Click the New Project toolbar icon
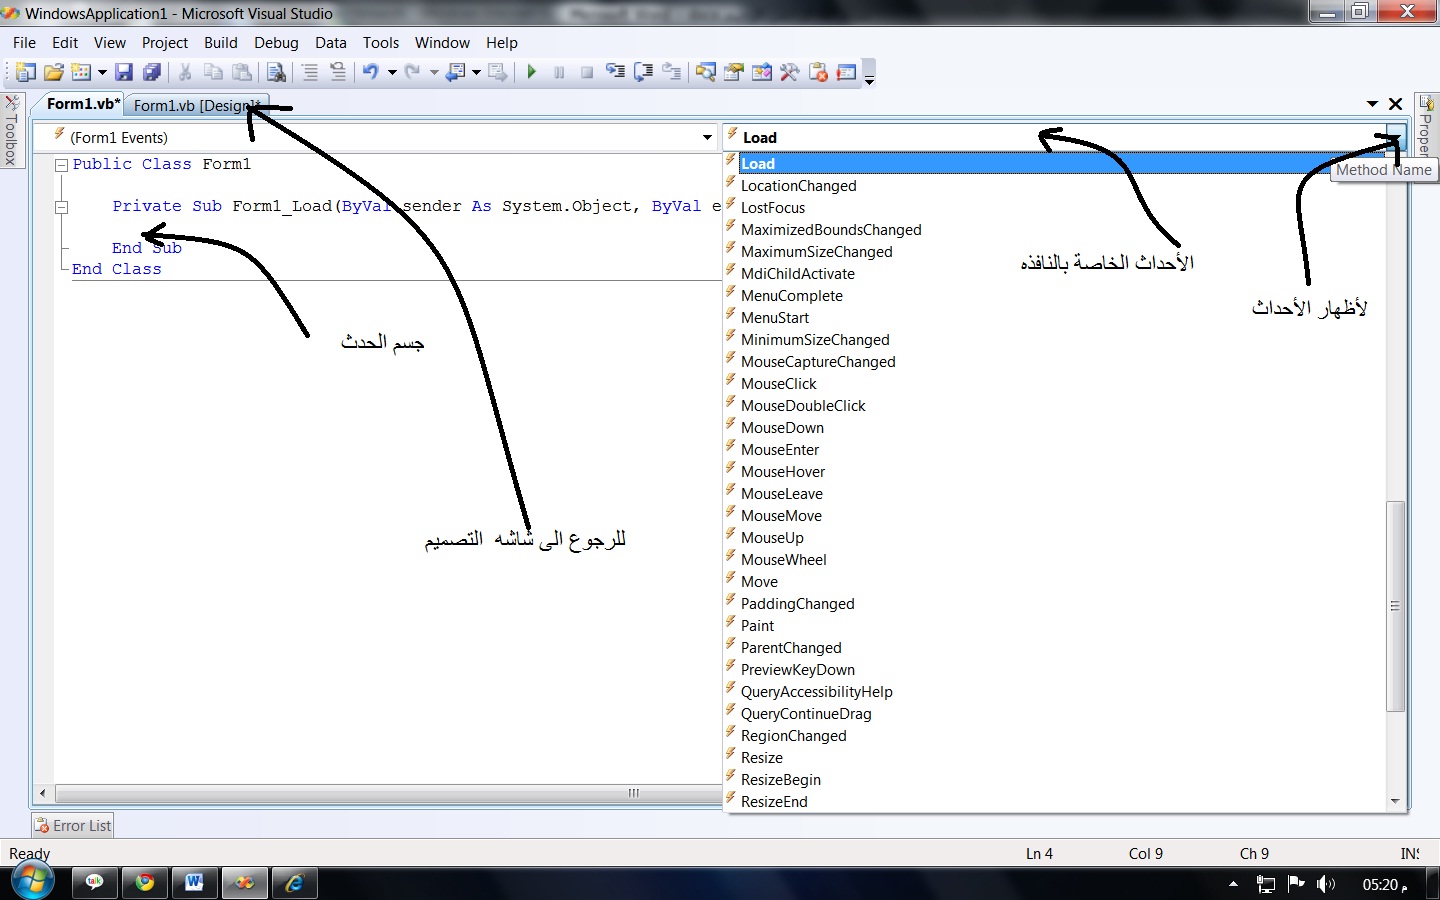Image resolution: width=1440 pixels, height=900 pixels. pos(27,72)
